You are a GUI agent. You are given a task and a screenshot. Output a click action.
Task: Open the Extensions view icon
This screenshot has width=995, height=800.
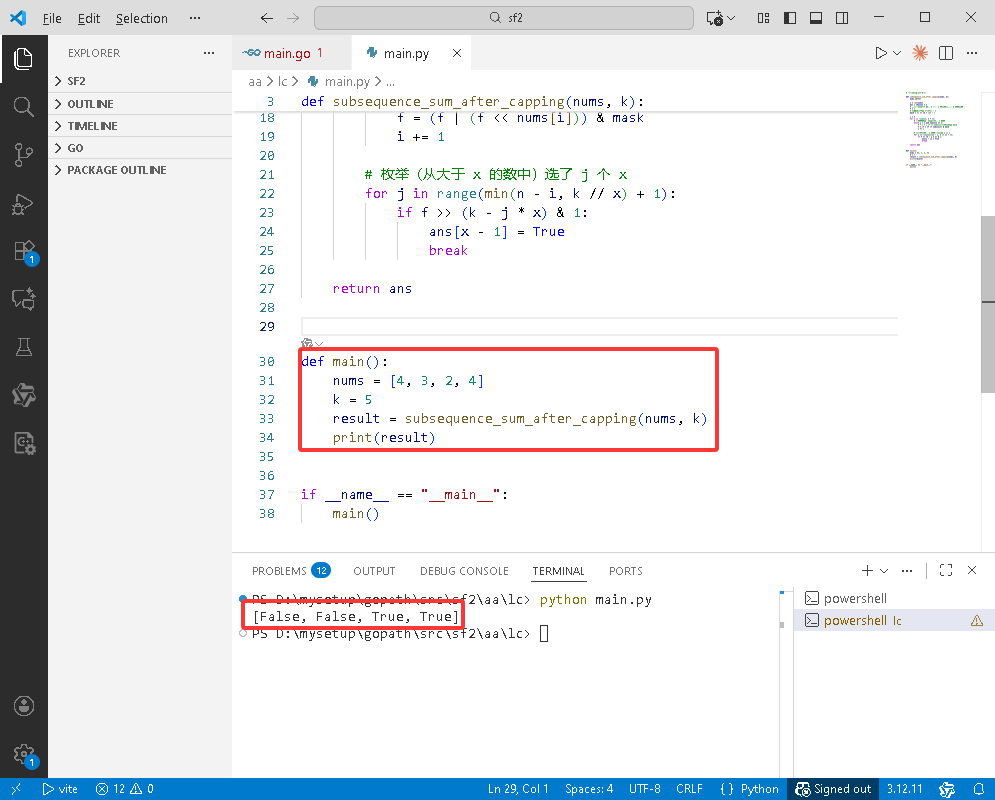tap(23, 251)
